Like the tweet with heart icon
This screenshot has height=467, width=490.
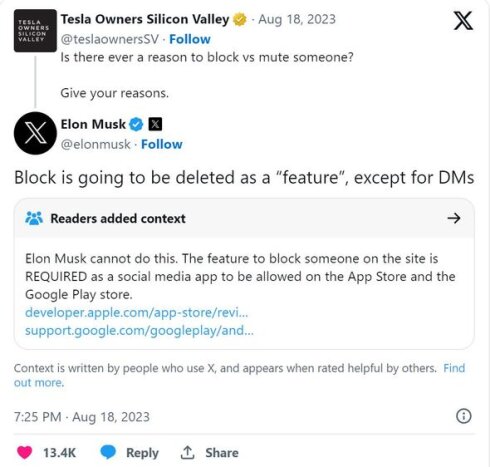[24, 452]
